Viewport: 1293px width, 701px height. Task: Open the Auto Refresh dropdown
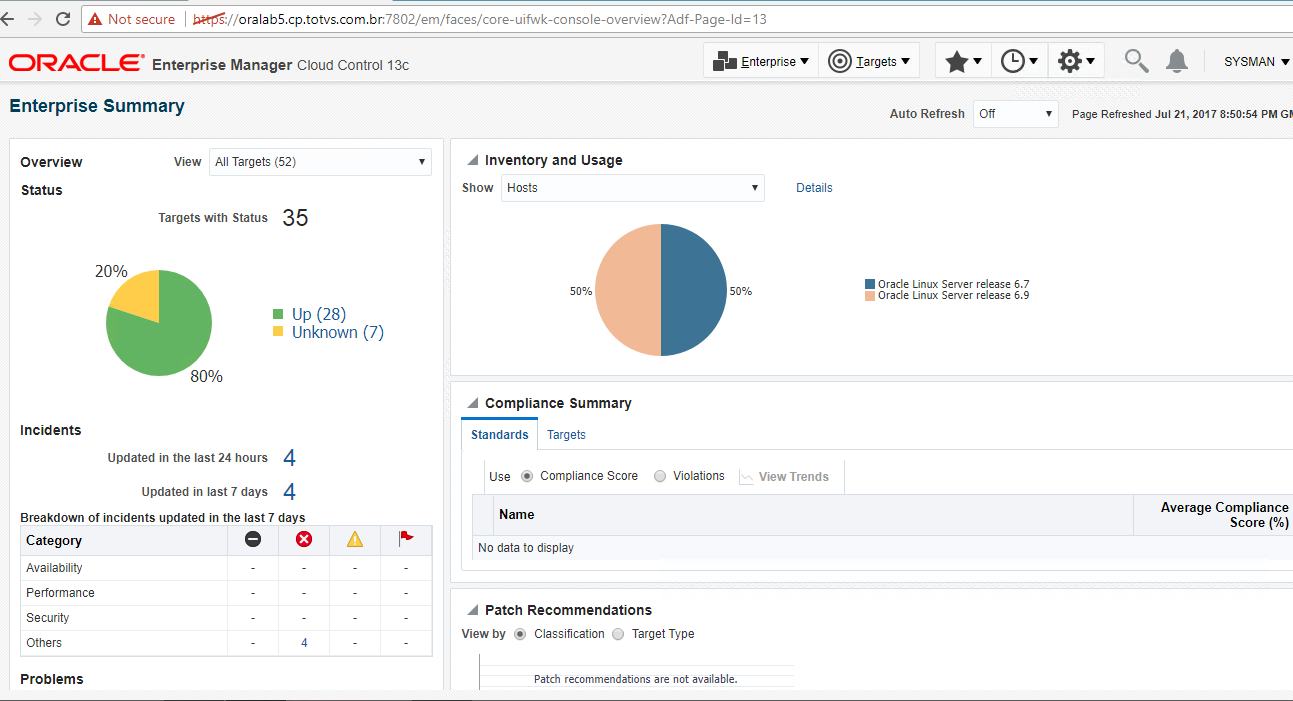coord(1015,114)
